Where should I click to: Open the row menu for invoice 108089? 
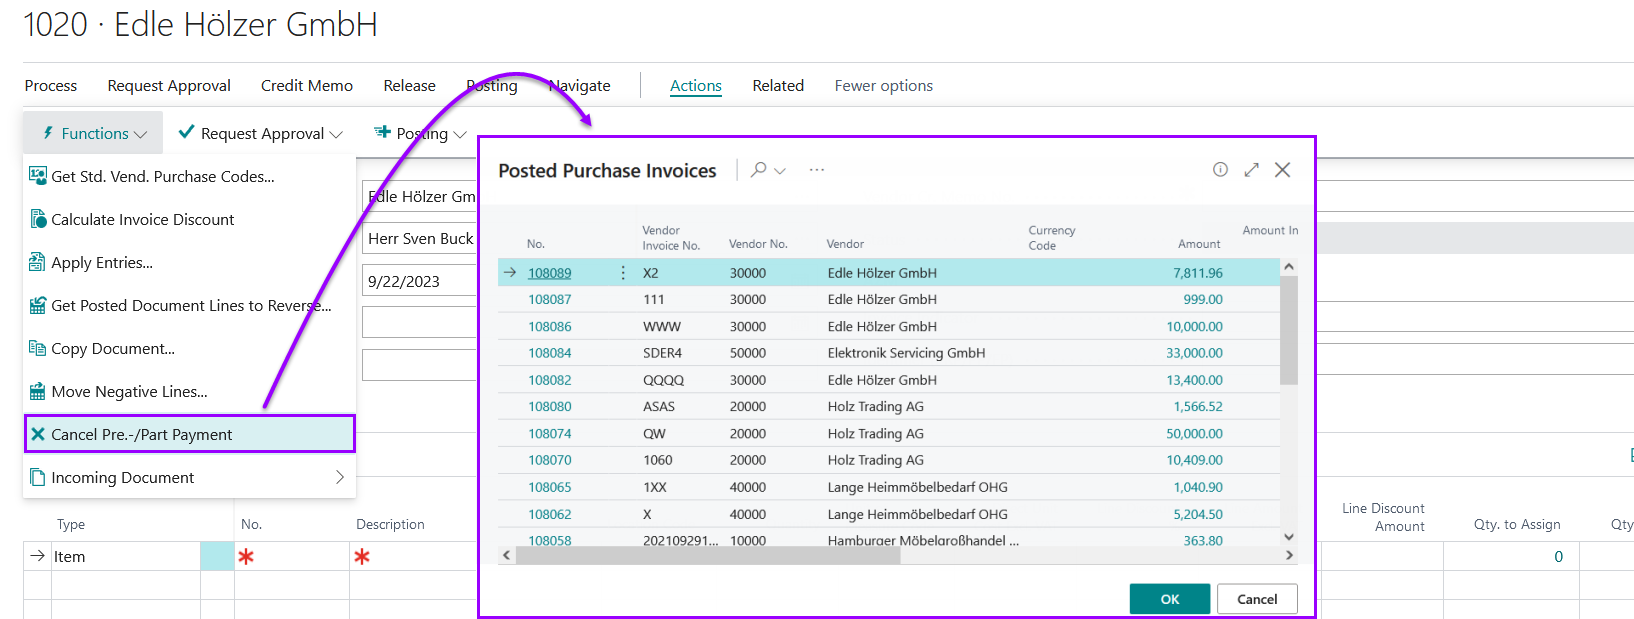click(623, 273)
